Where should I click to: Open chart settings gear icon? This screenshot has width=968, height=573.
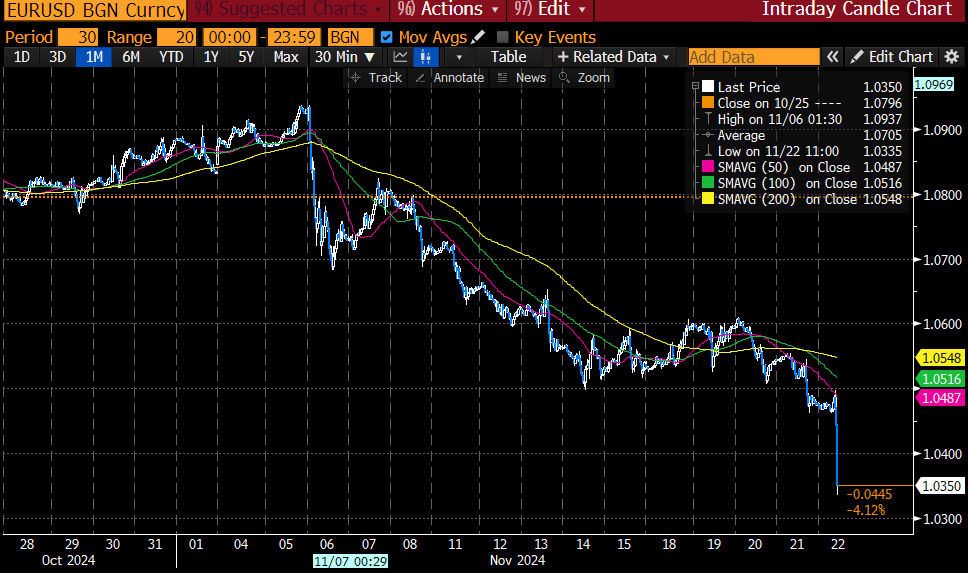[x=952, y=57]
